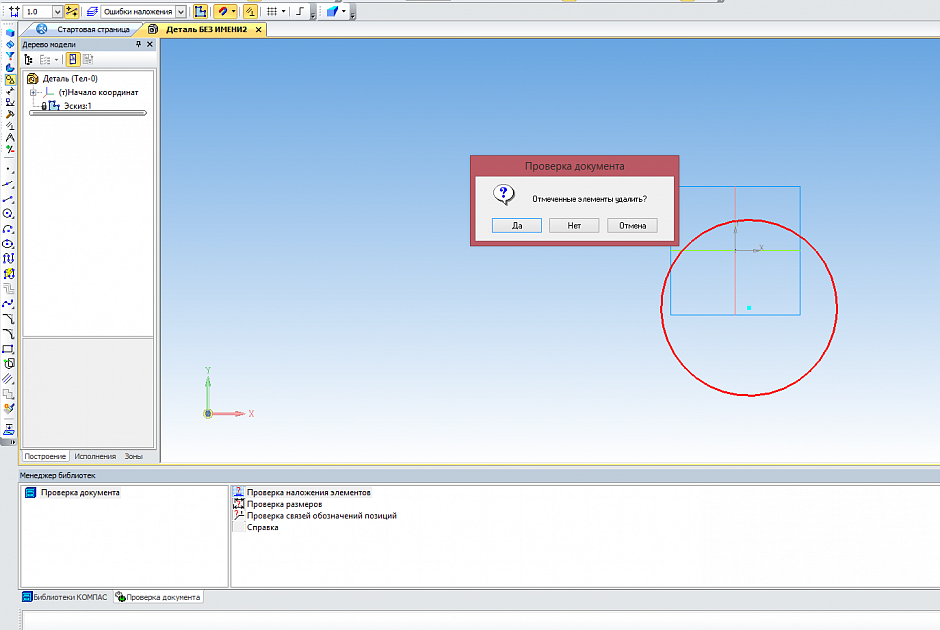Image resolution: width=940 pixels, height=630 pixels.
Task: Select the spline curve tool
Action: pos(8,303)
